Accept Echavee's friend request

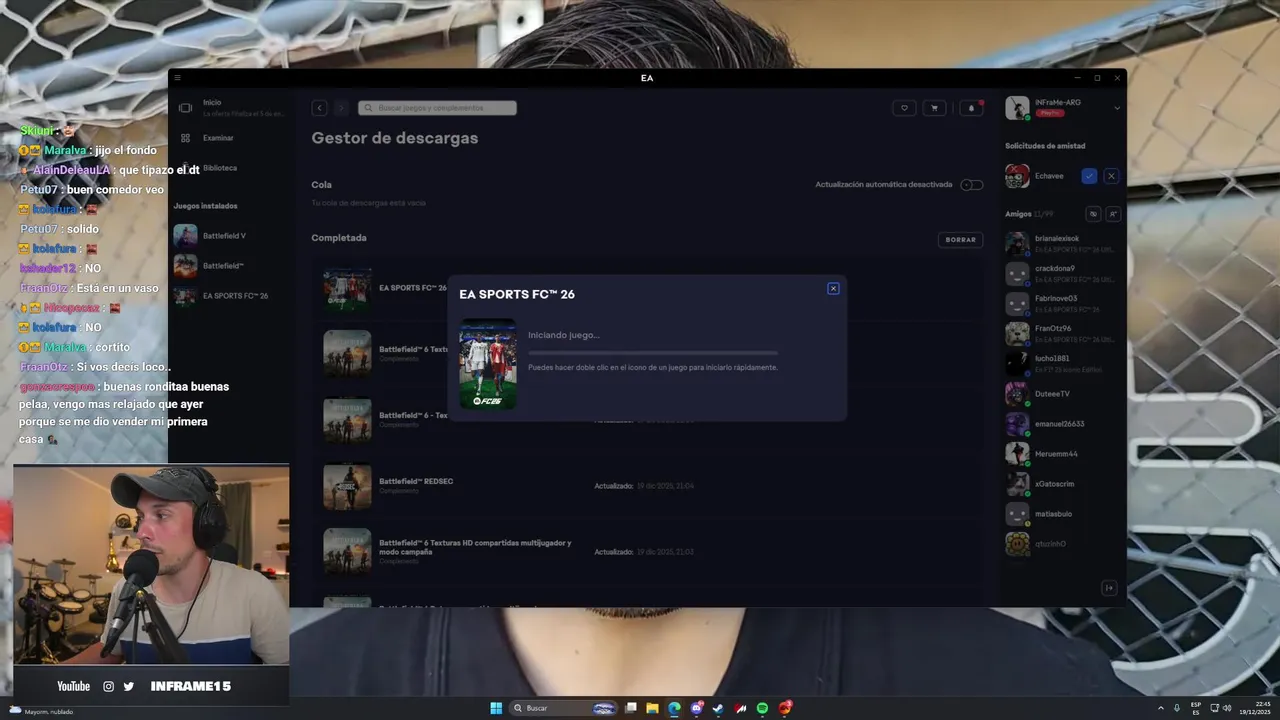[x=1089, y=176]
